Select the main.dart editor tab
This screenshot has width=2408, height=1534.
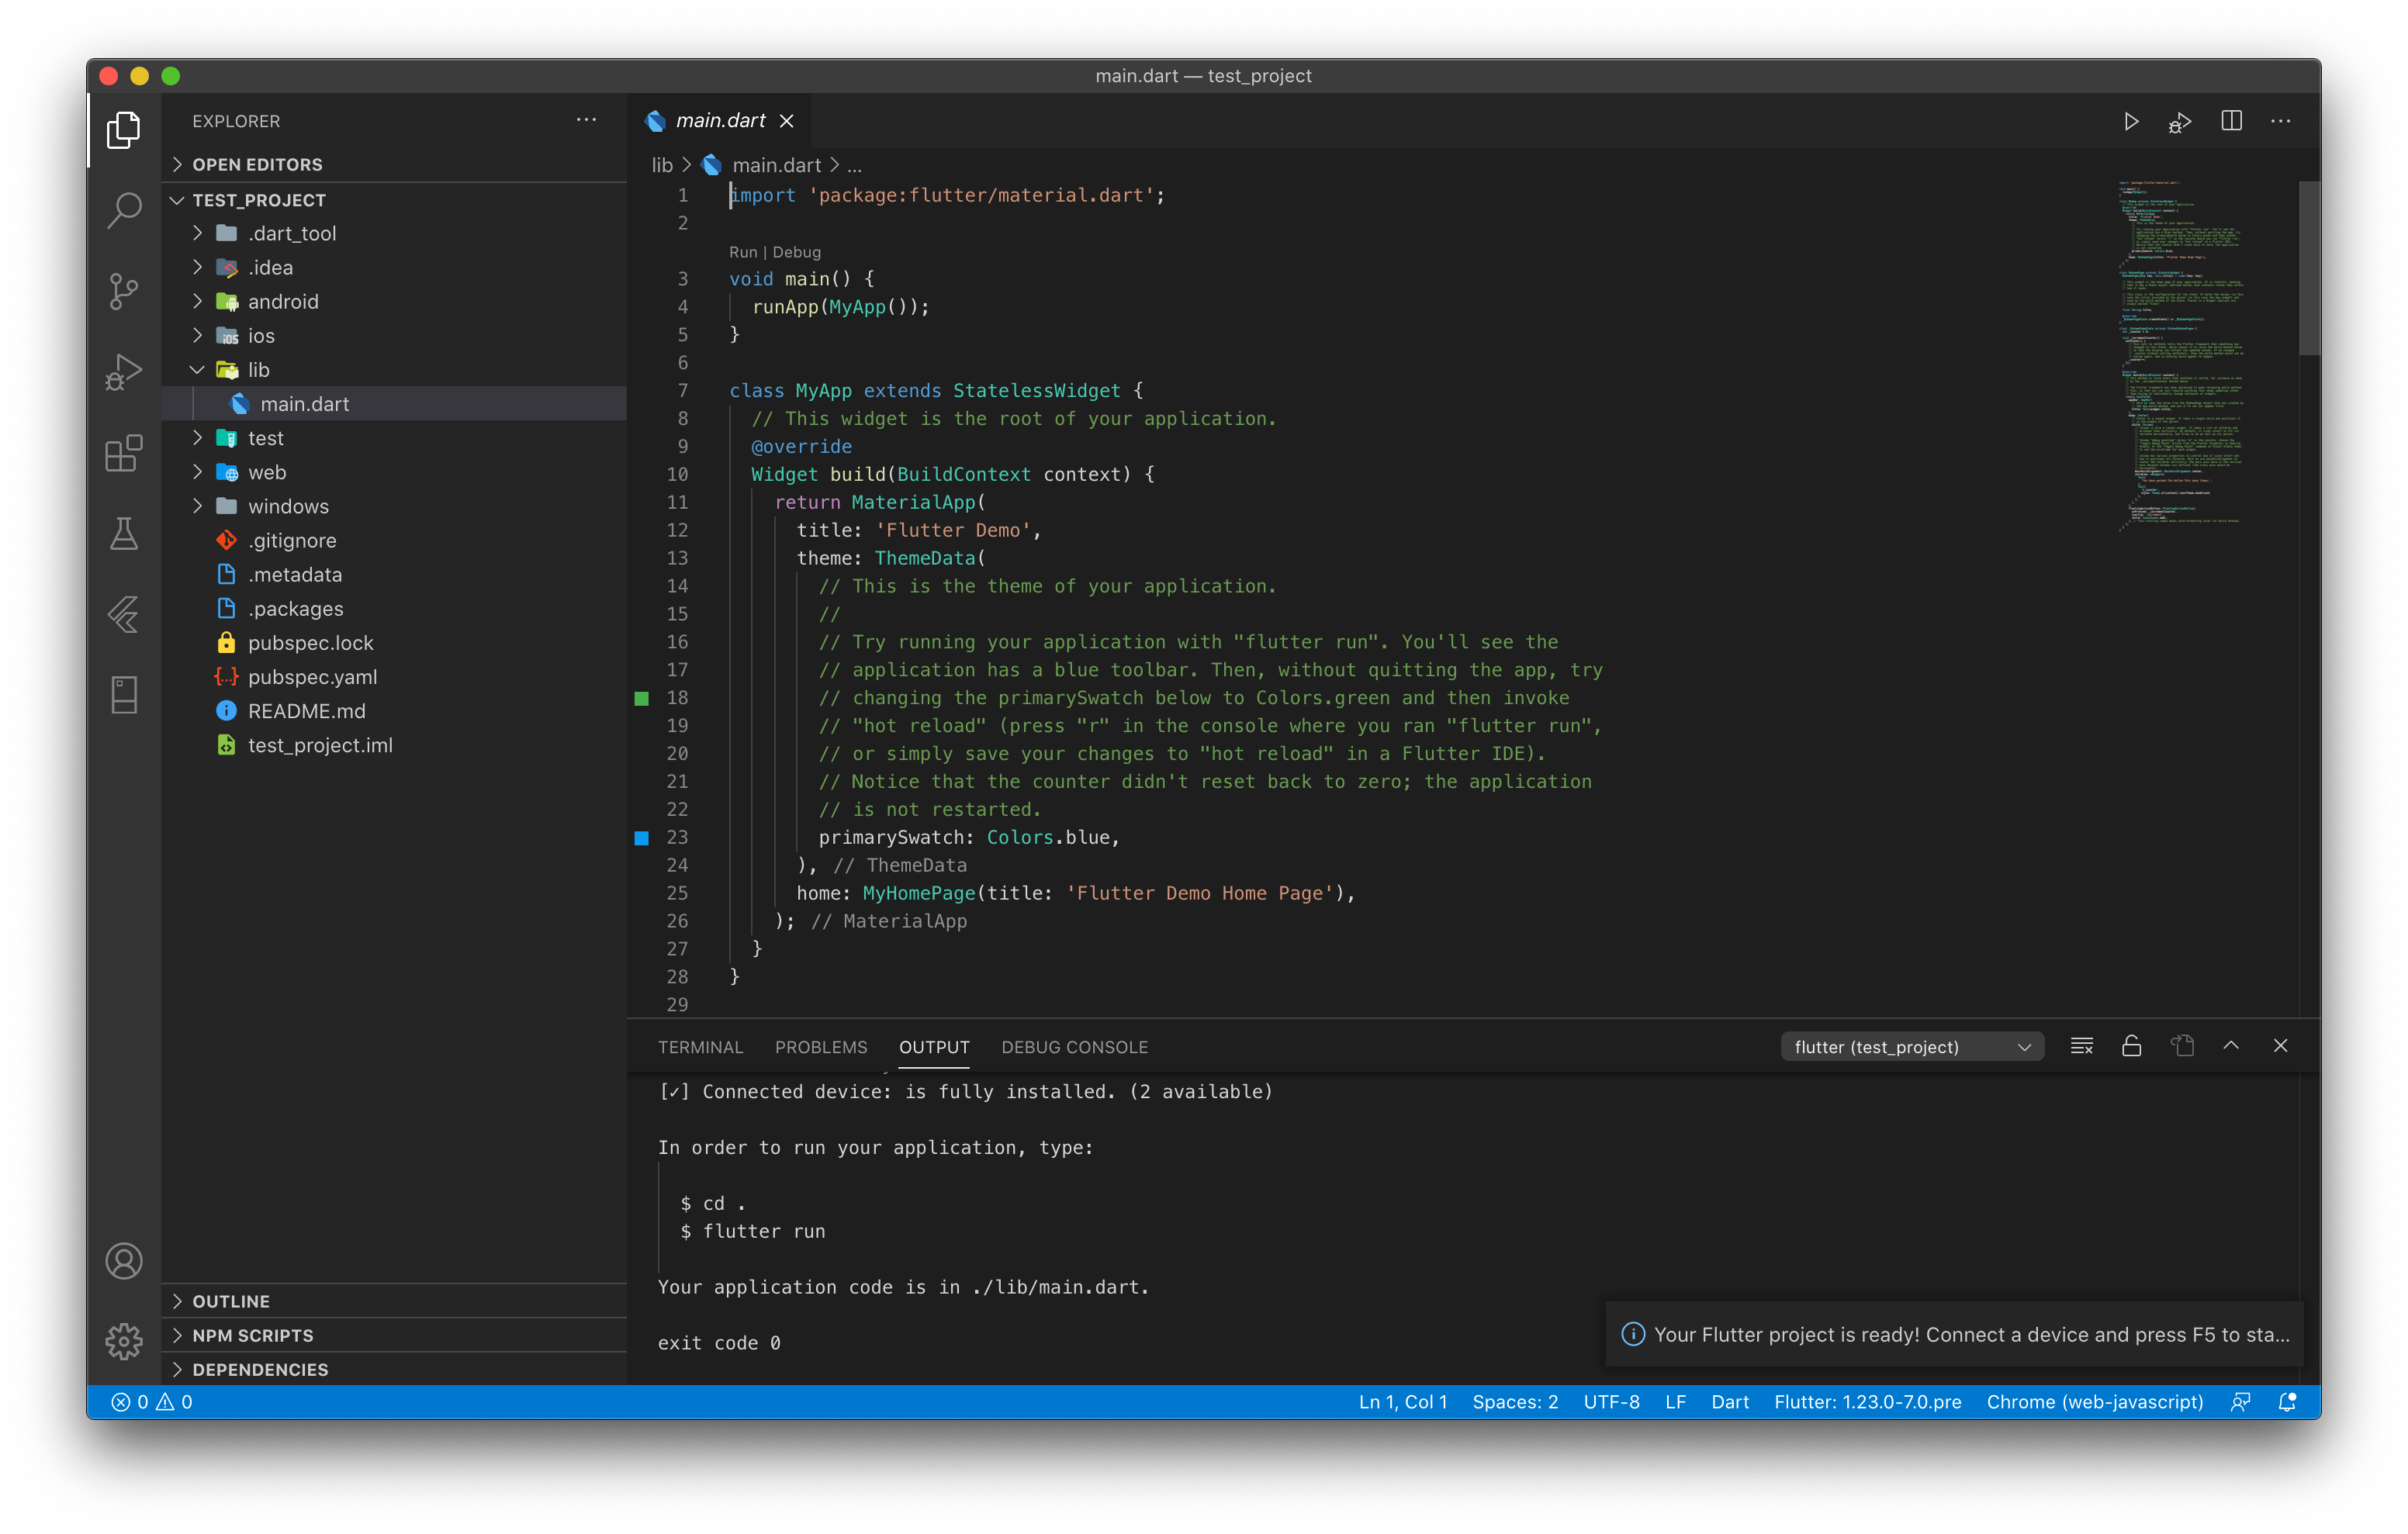coord(720,121)
